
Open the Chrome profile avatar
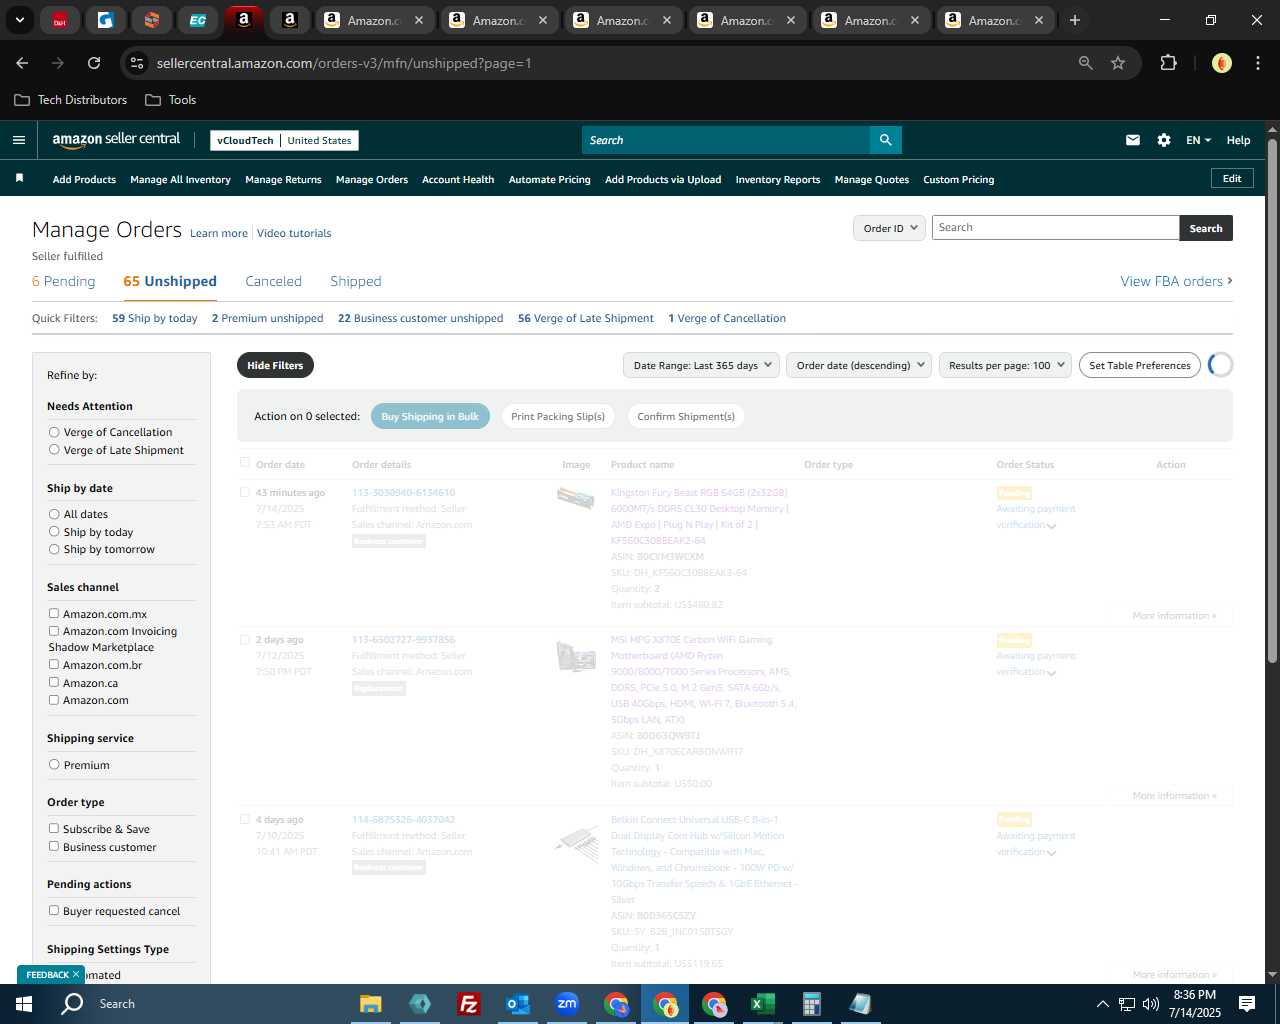point(1221,63)
